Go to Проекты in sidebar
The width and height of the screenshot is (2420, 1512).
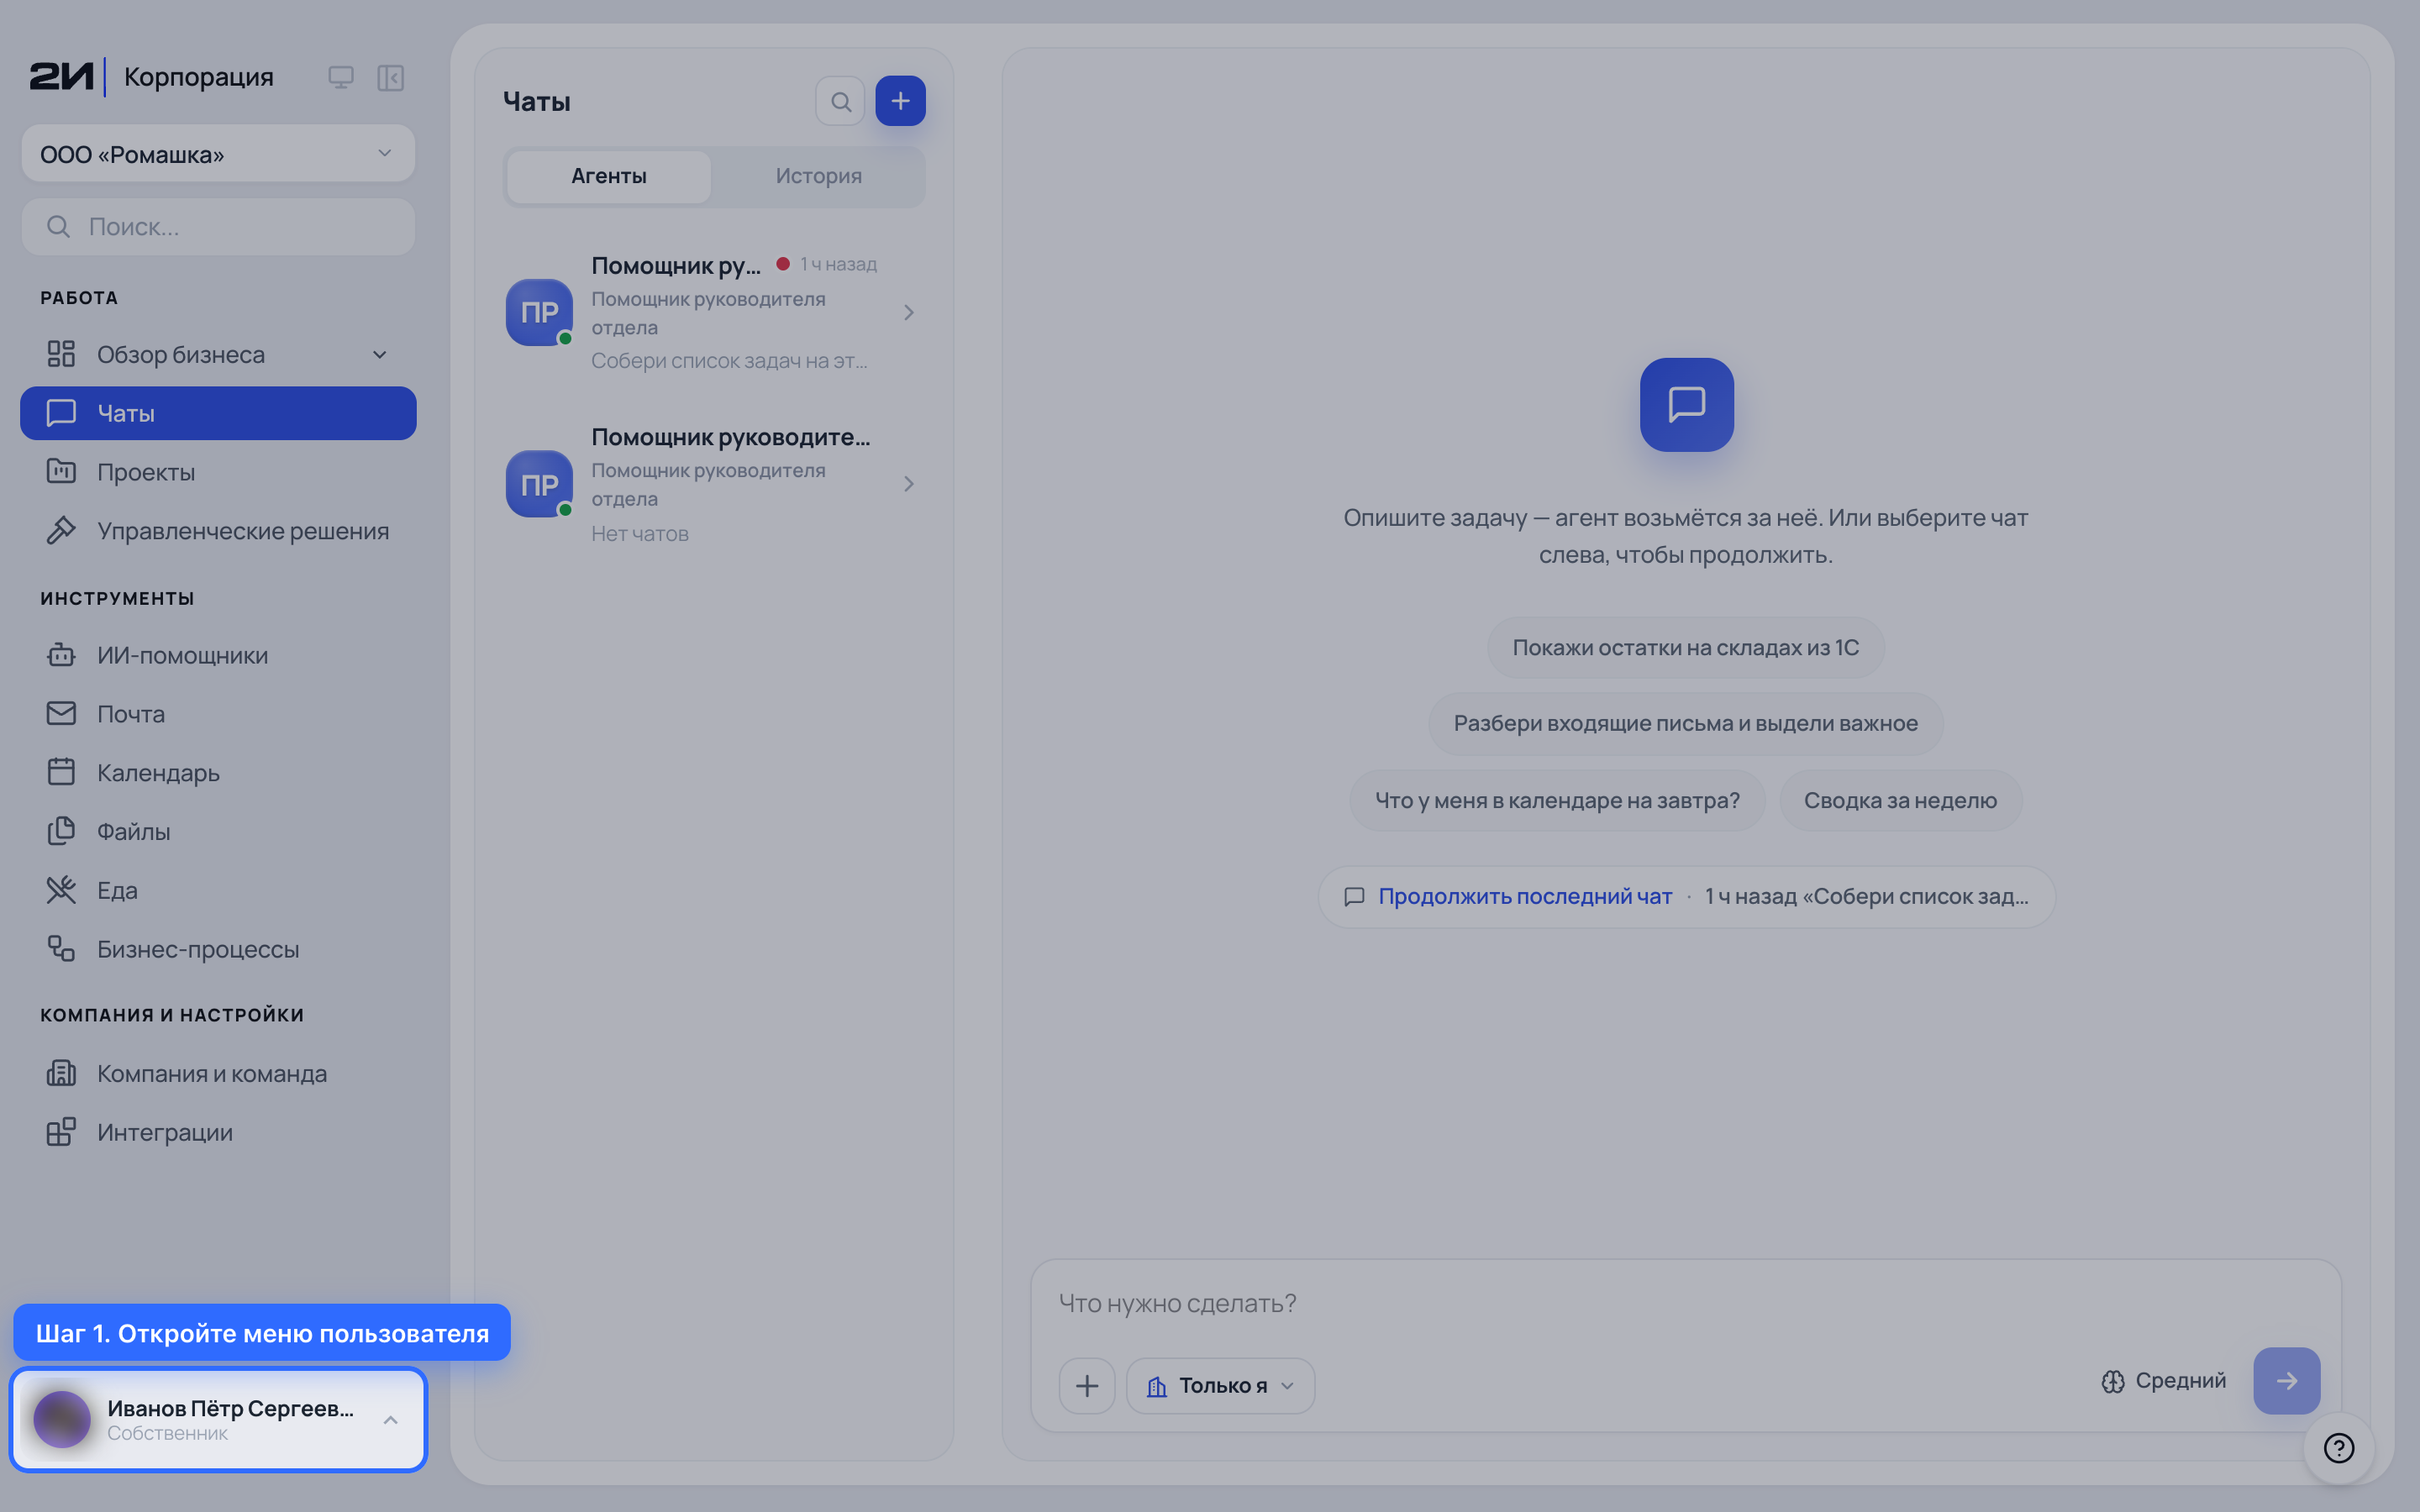pyautogui.click(x=218, y=472)
